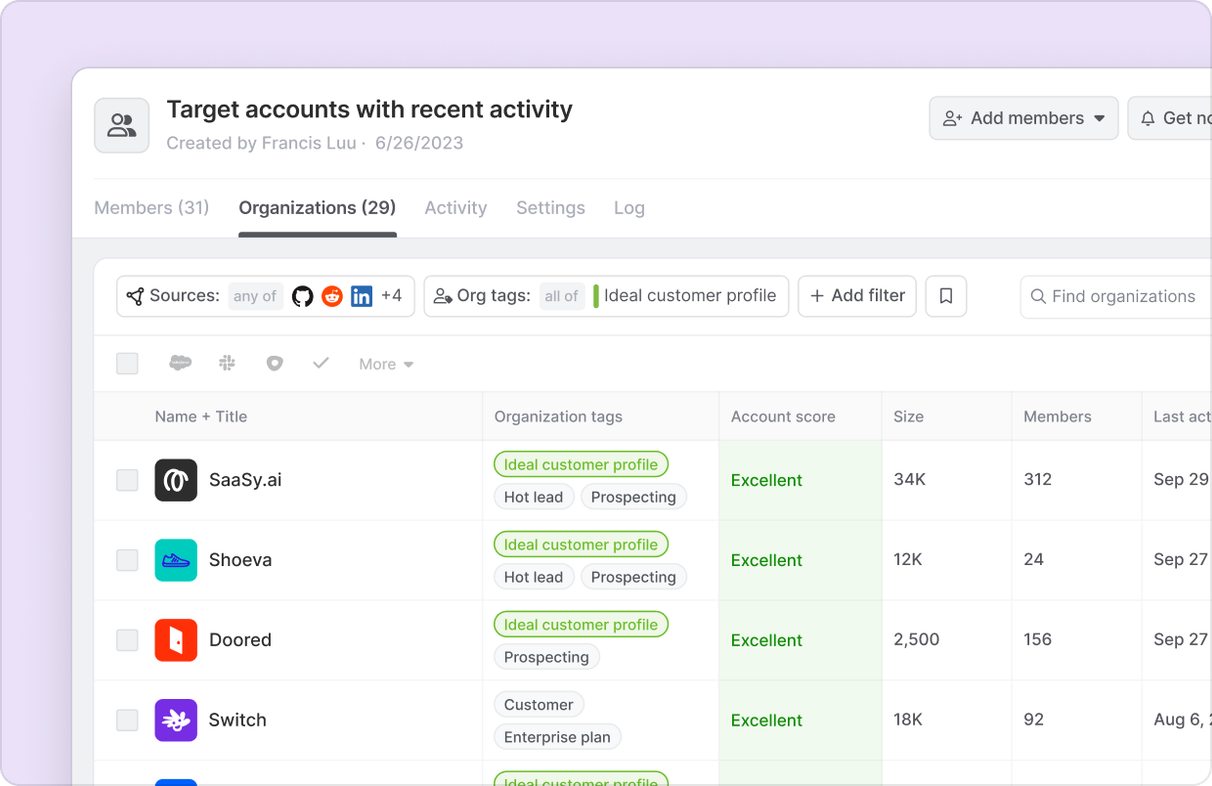Switch to the Members (31) tab

click(x=152, y=208)
